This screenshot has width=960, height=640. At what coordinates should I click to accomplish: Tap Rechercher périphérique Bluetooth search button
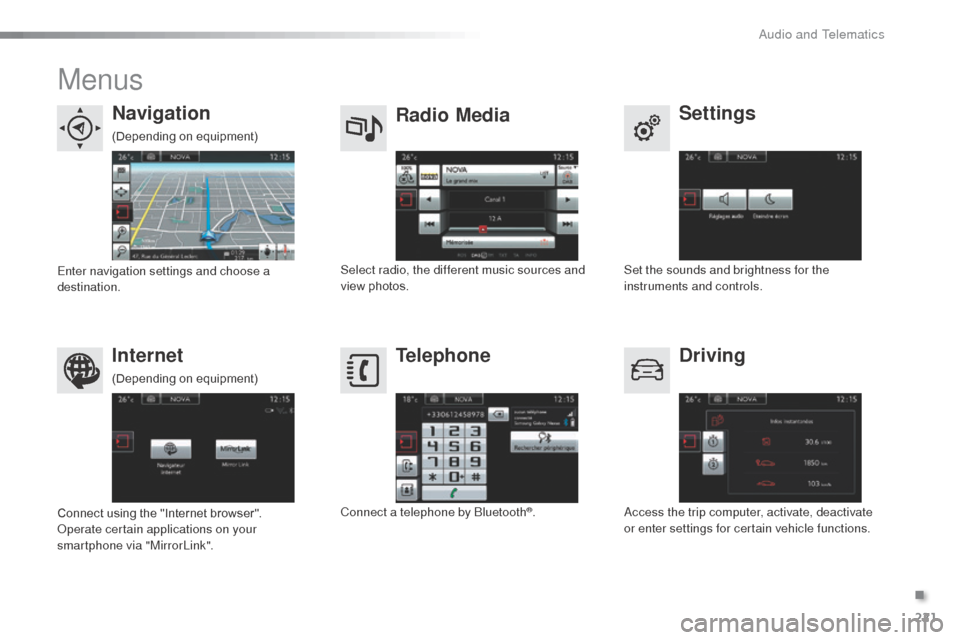[x=544, y=442]
